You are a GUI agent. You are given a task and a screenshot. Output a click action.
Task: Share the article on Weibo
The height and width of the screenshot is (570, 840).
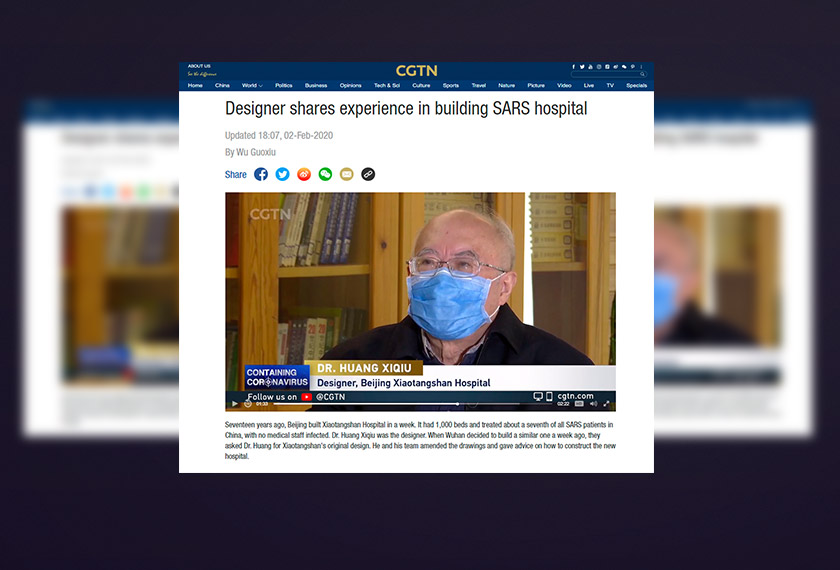pos(304,174)
